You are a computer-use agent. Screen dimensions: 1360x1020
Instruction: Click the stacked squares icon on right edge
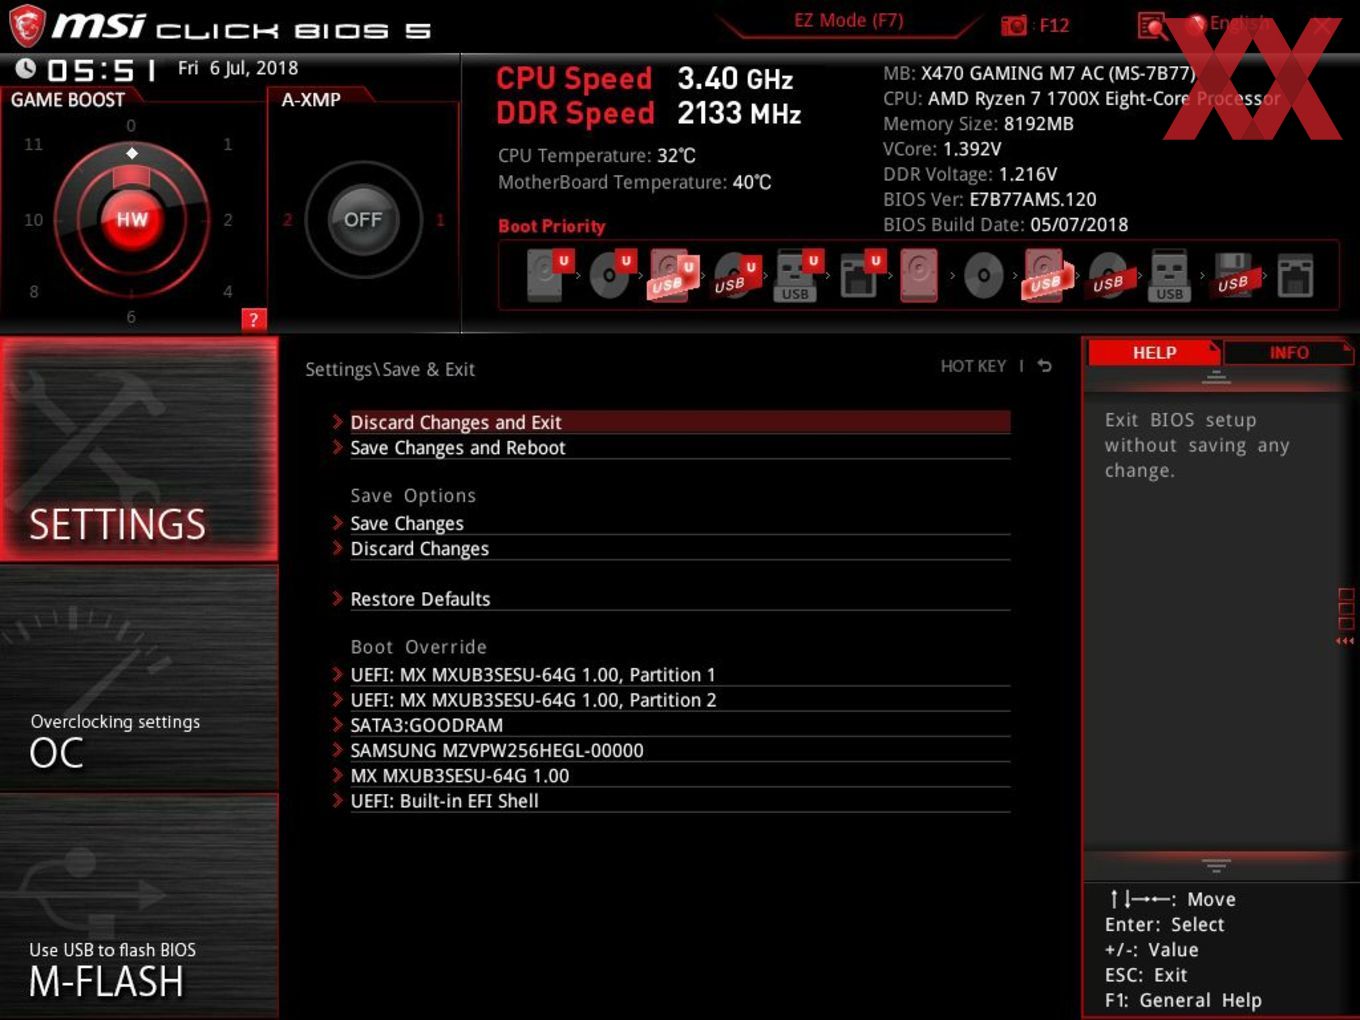(x=1345, y=609)
